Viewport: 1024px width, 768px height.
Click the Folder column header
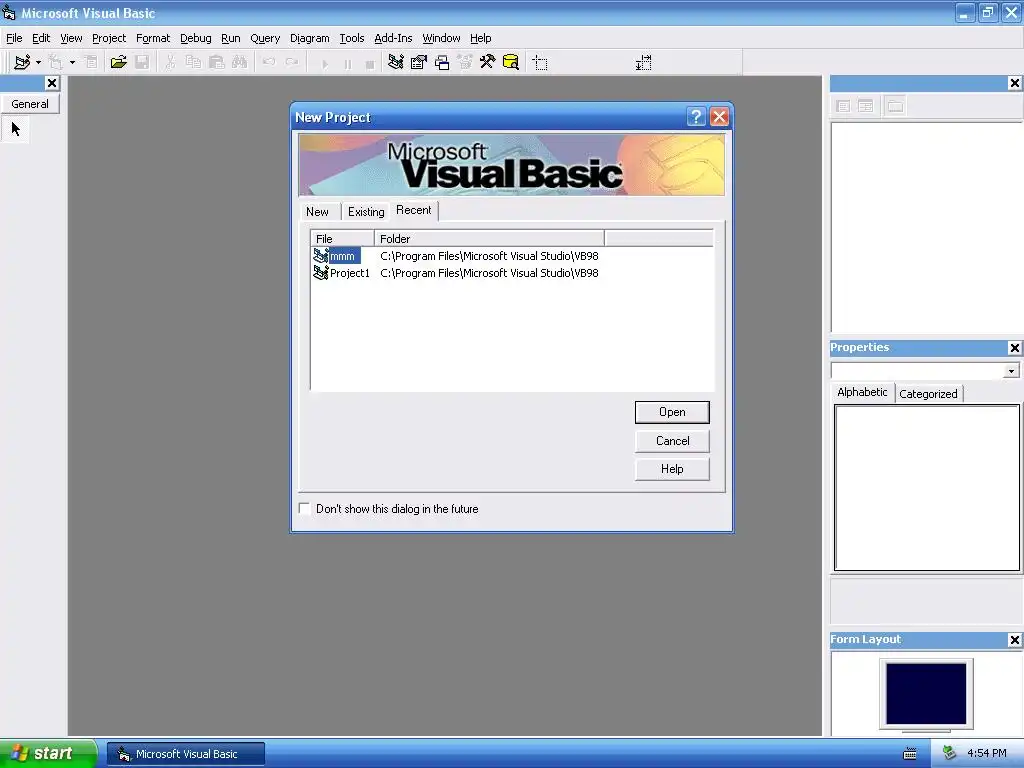pos(489,238)
